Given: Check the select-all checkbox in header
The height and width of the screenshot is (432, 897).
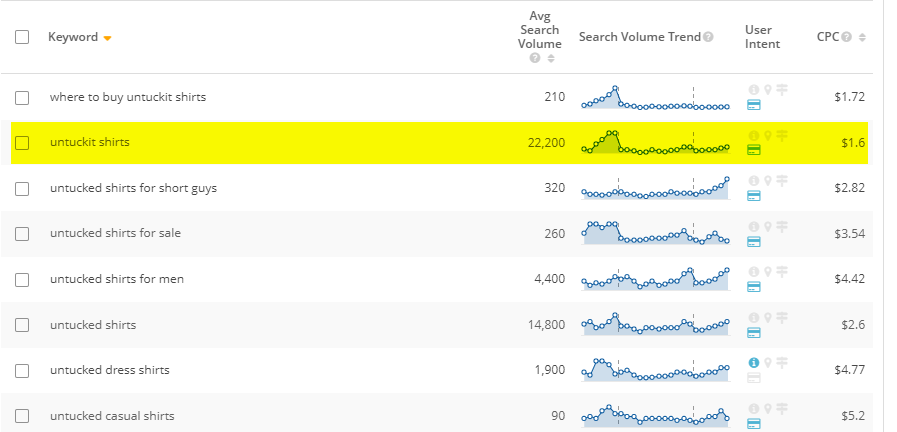Looking at the screenshot, I should [x=22, y=37].
